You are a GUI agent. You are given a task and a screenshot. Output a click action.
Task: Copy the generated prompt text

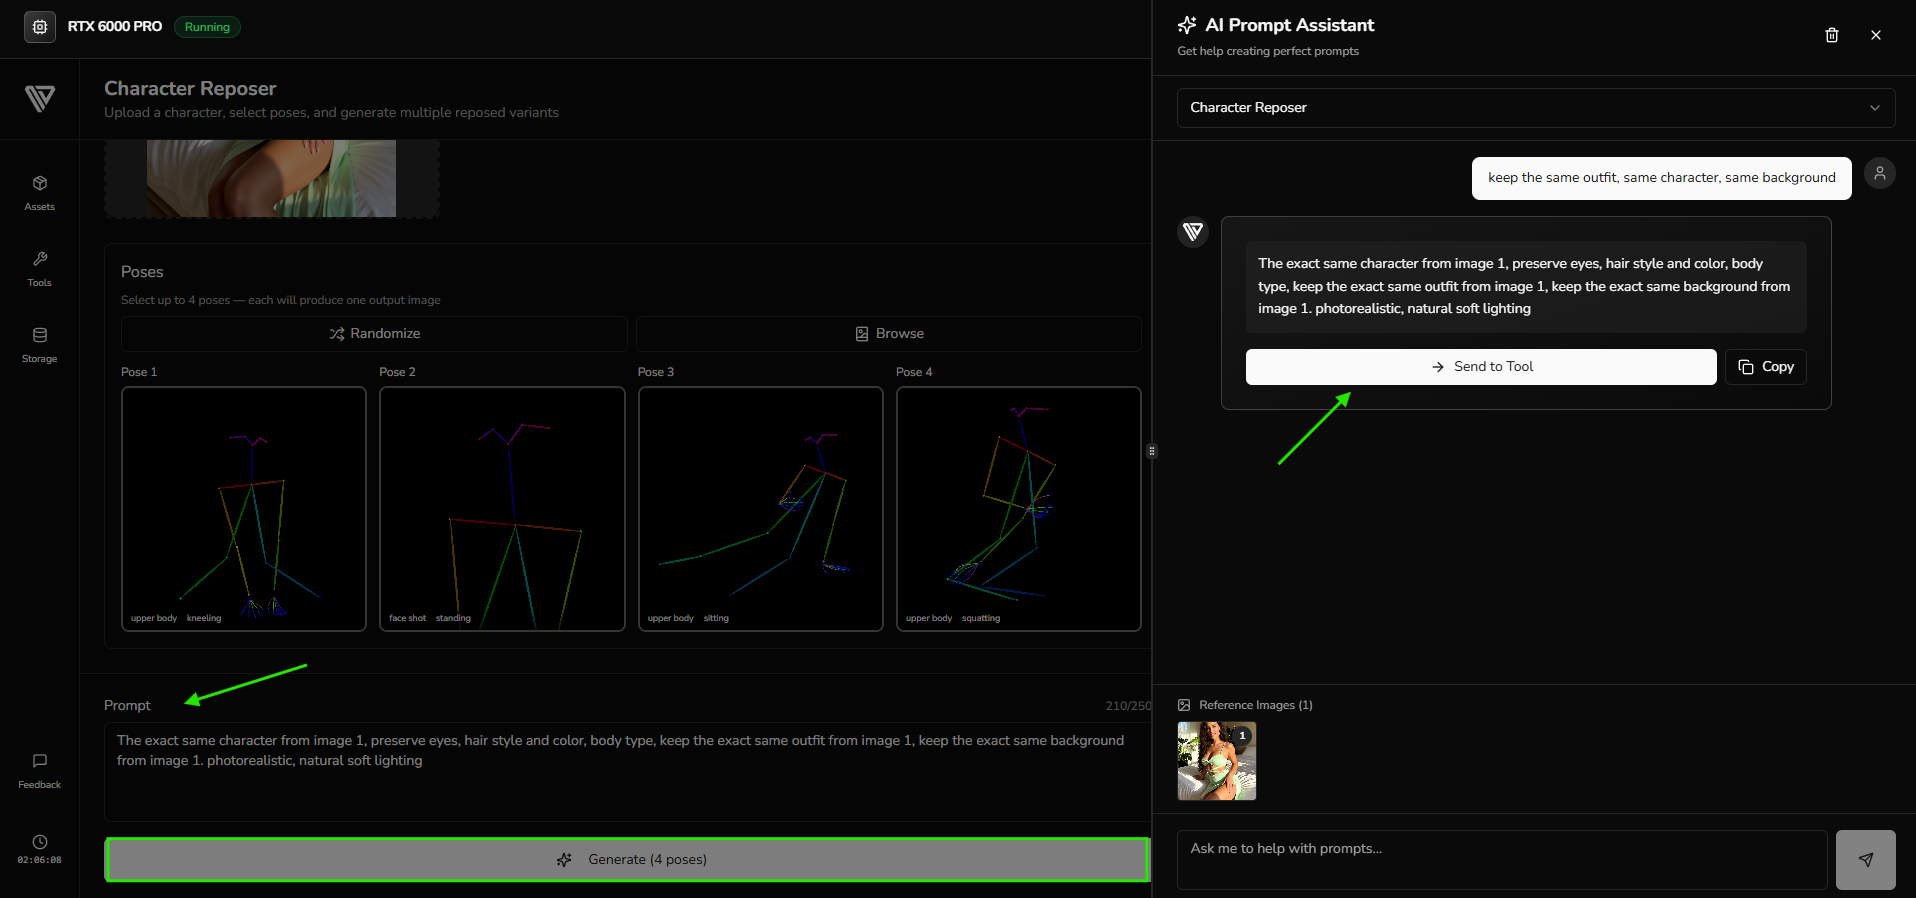(1765, 367)
